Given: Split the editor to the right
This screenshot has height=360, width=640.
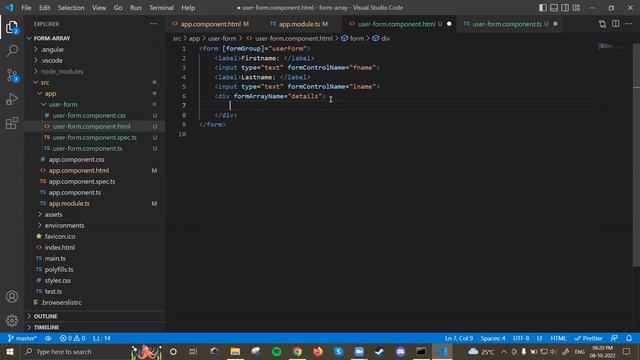Looking at the screenshot, I should [x=616, y=24].
